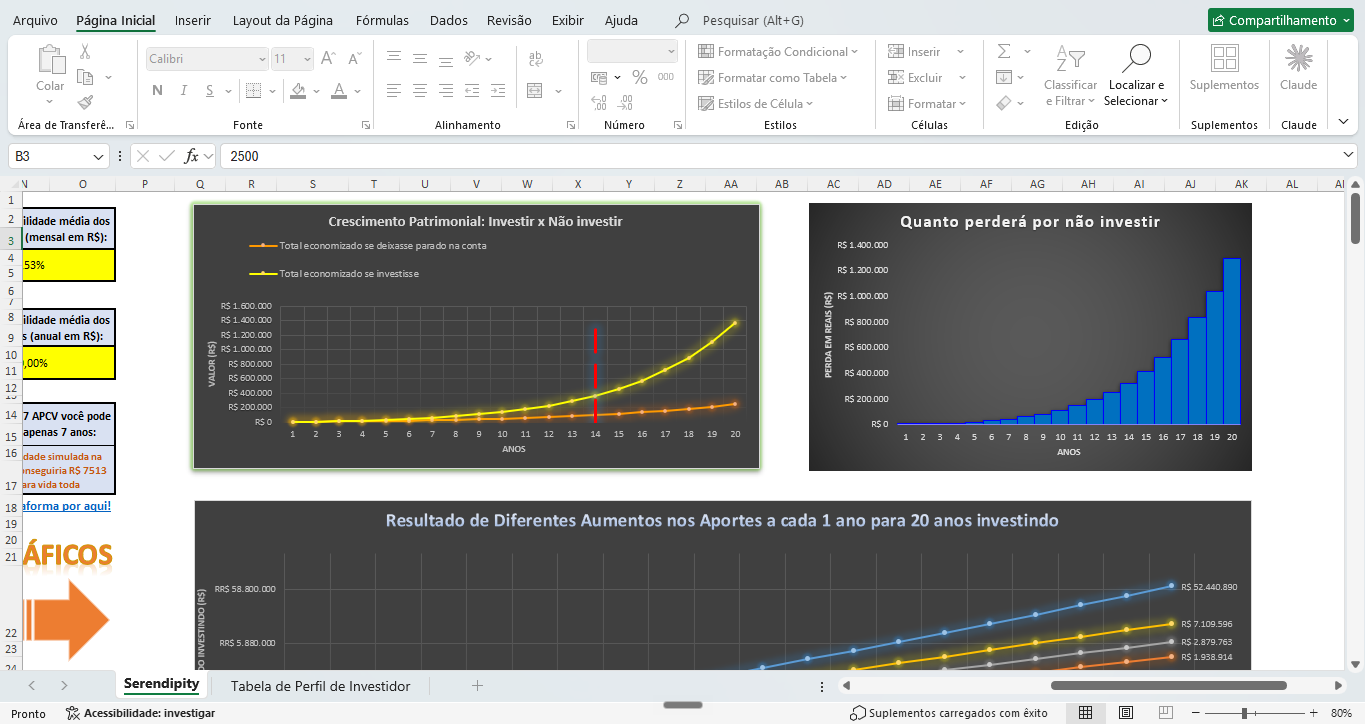Open the Tabela de Perfil de Investidor sheet
This screenshot has height=724, width=1365.
coord(320,686)
